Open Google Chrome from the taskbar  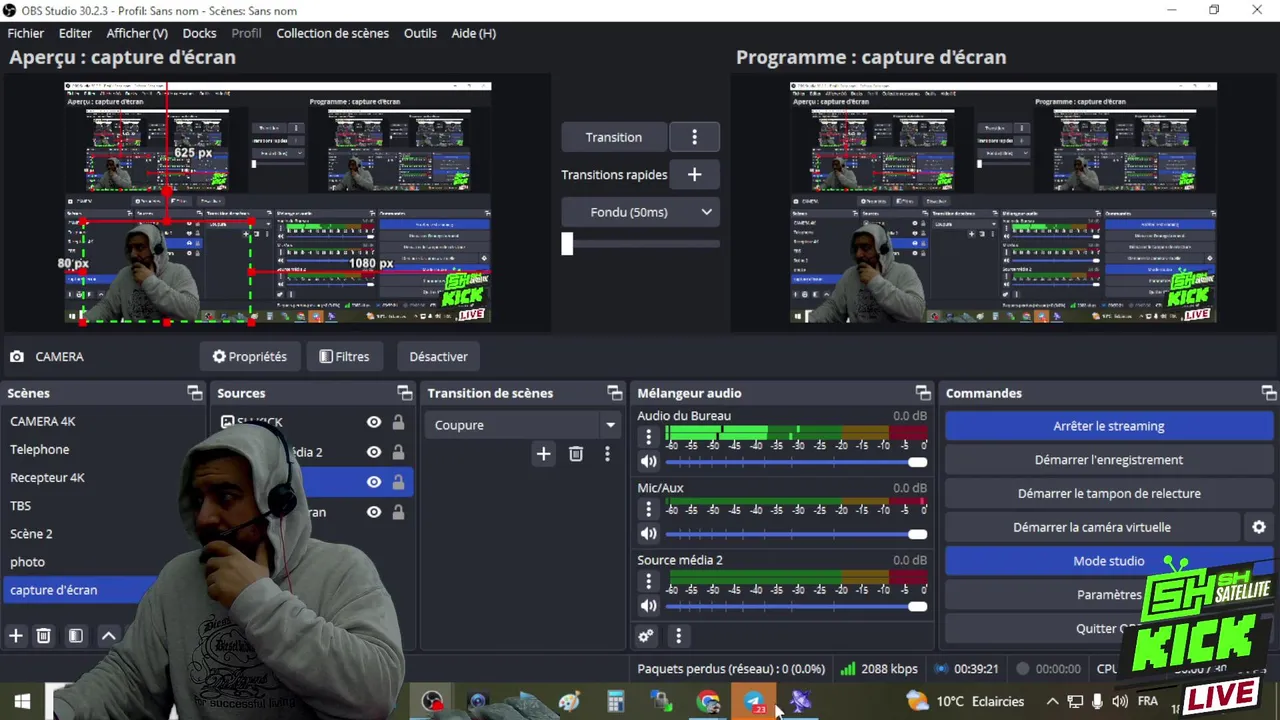coord(708,701)
